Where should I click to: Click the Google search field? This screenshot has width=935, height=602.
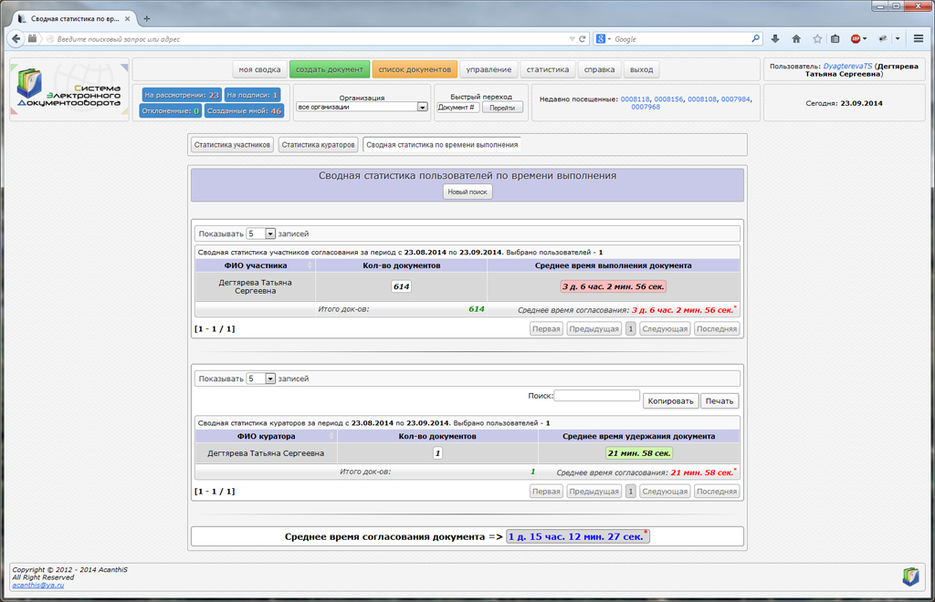pyautogui.click(x=680, y=39)
